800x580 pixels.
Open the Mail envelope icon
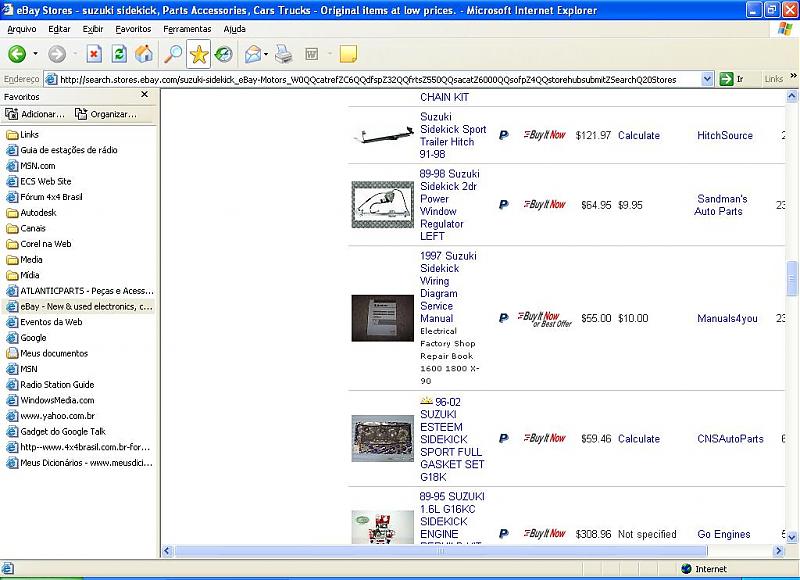253,54
